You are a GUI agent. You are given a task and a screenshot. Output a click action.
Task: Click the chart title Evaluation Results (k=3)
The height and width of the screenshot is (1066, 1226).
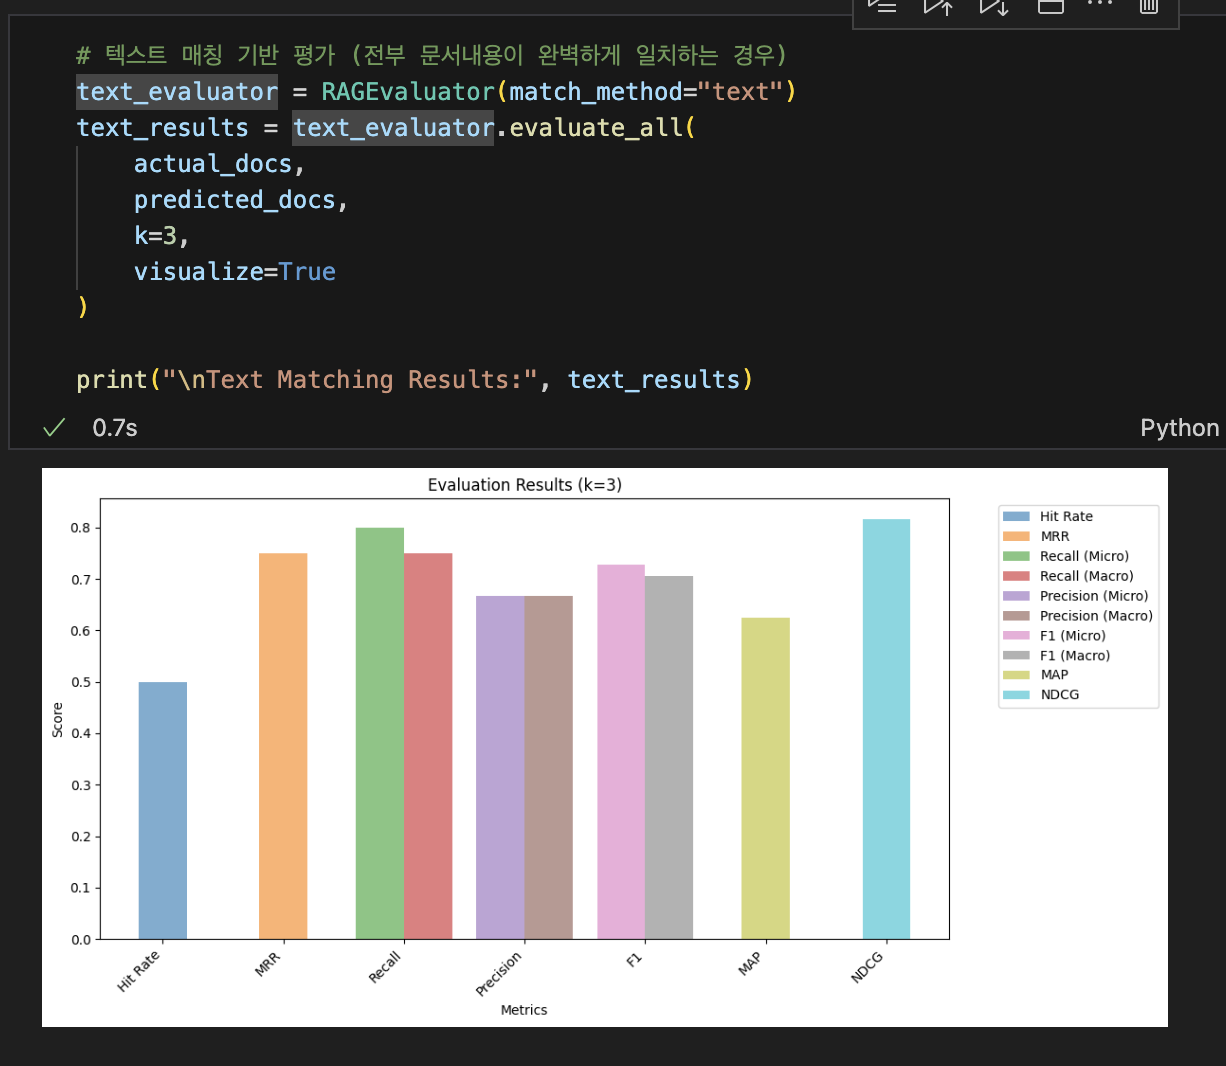525,485
